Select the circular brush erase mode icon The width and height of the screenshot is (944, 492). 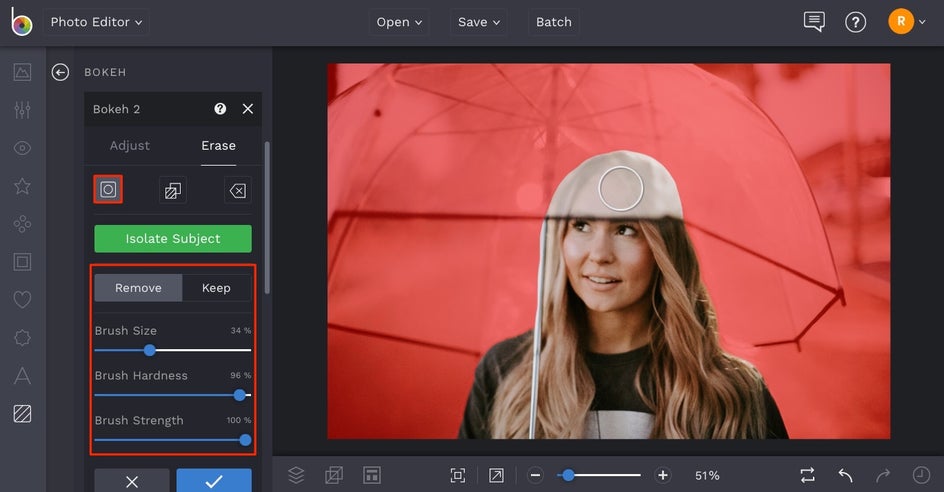point(108,190)
